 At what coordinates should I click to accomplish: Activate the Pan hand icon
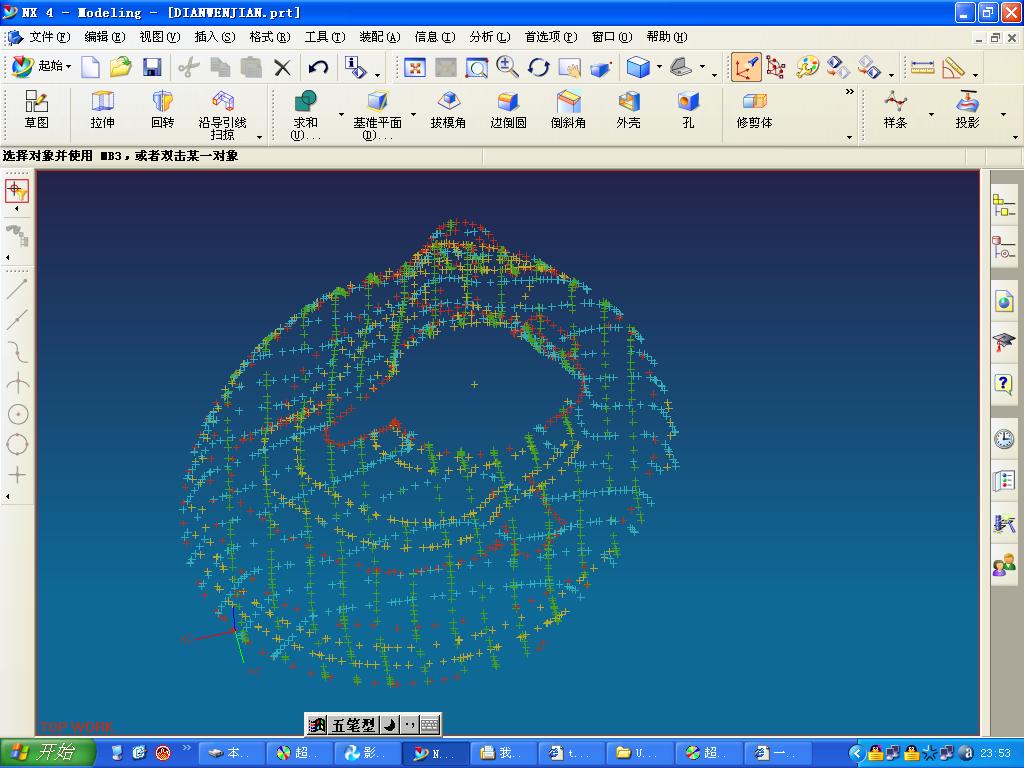coord(569,67)
